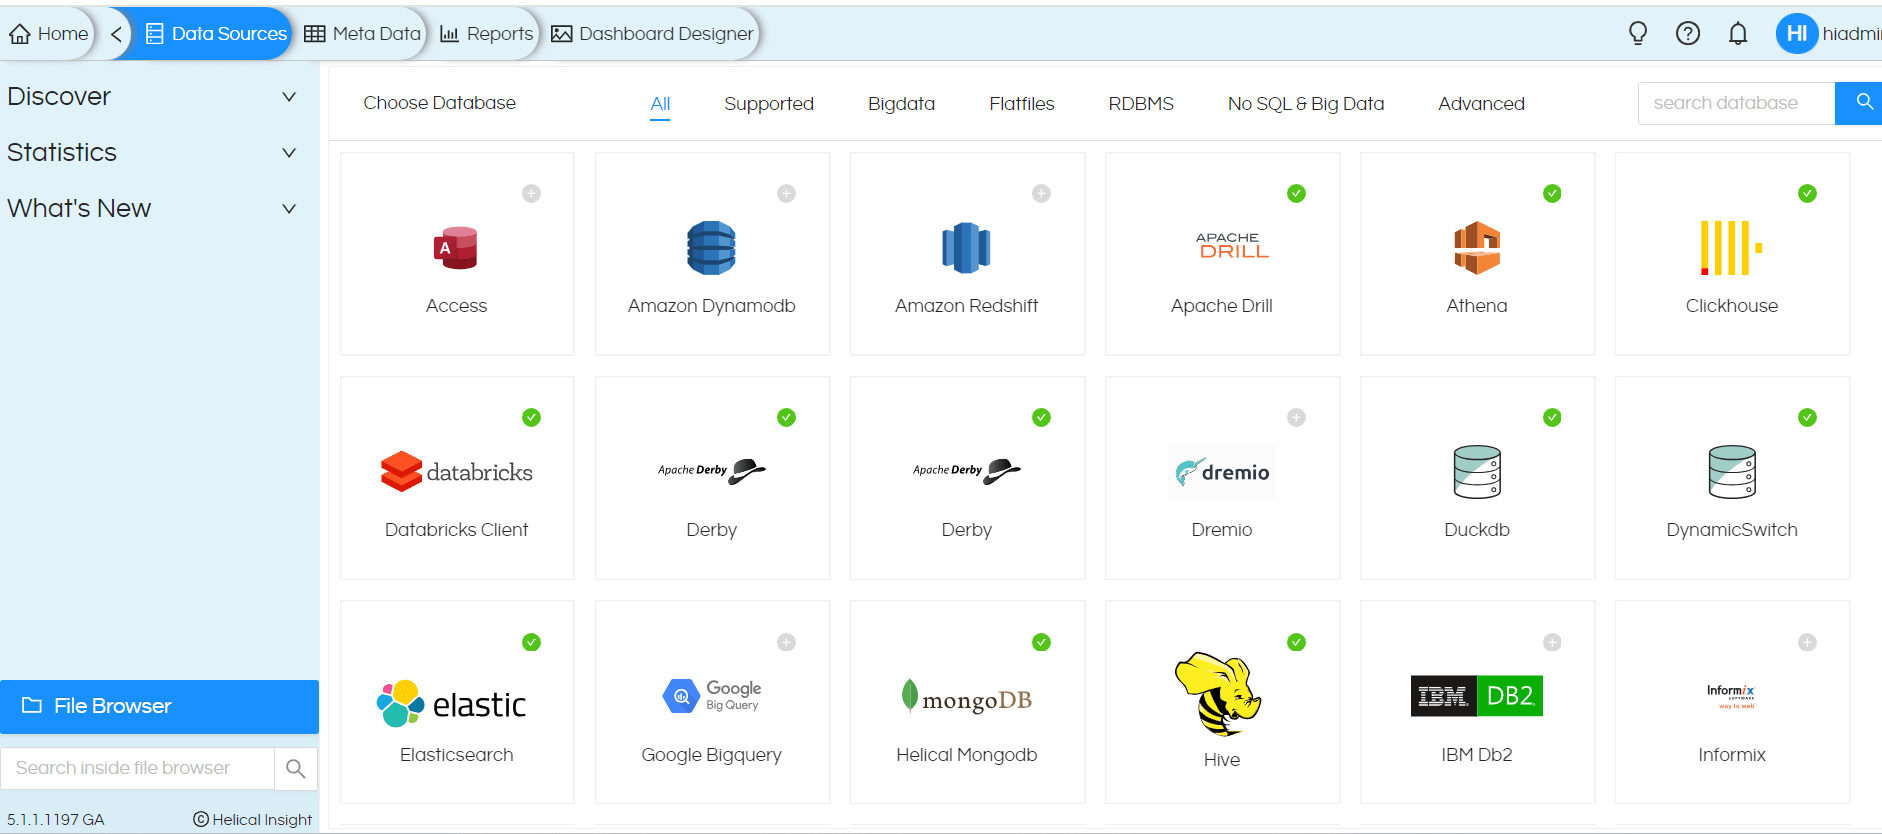Select the Athena orange cube icon
The height and width of the screenshot is (834, 1882).
(x=1477, y=248)
